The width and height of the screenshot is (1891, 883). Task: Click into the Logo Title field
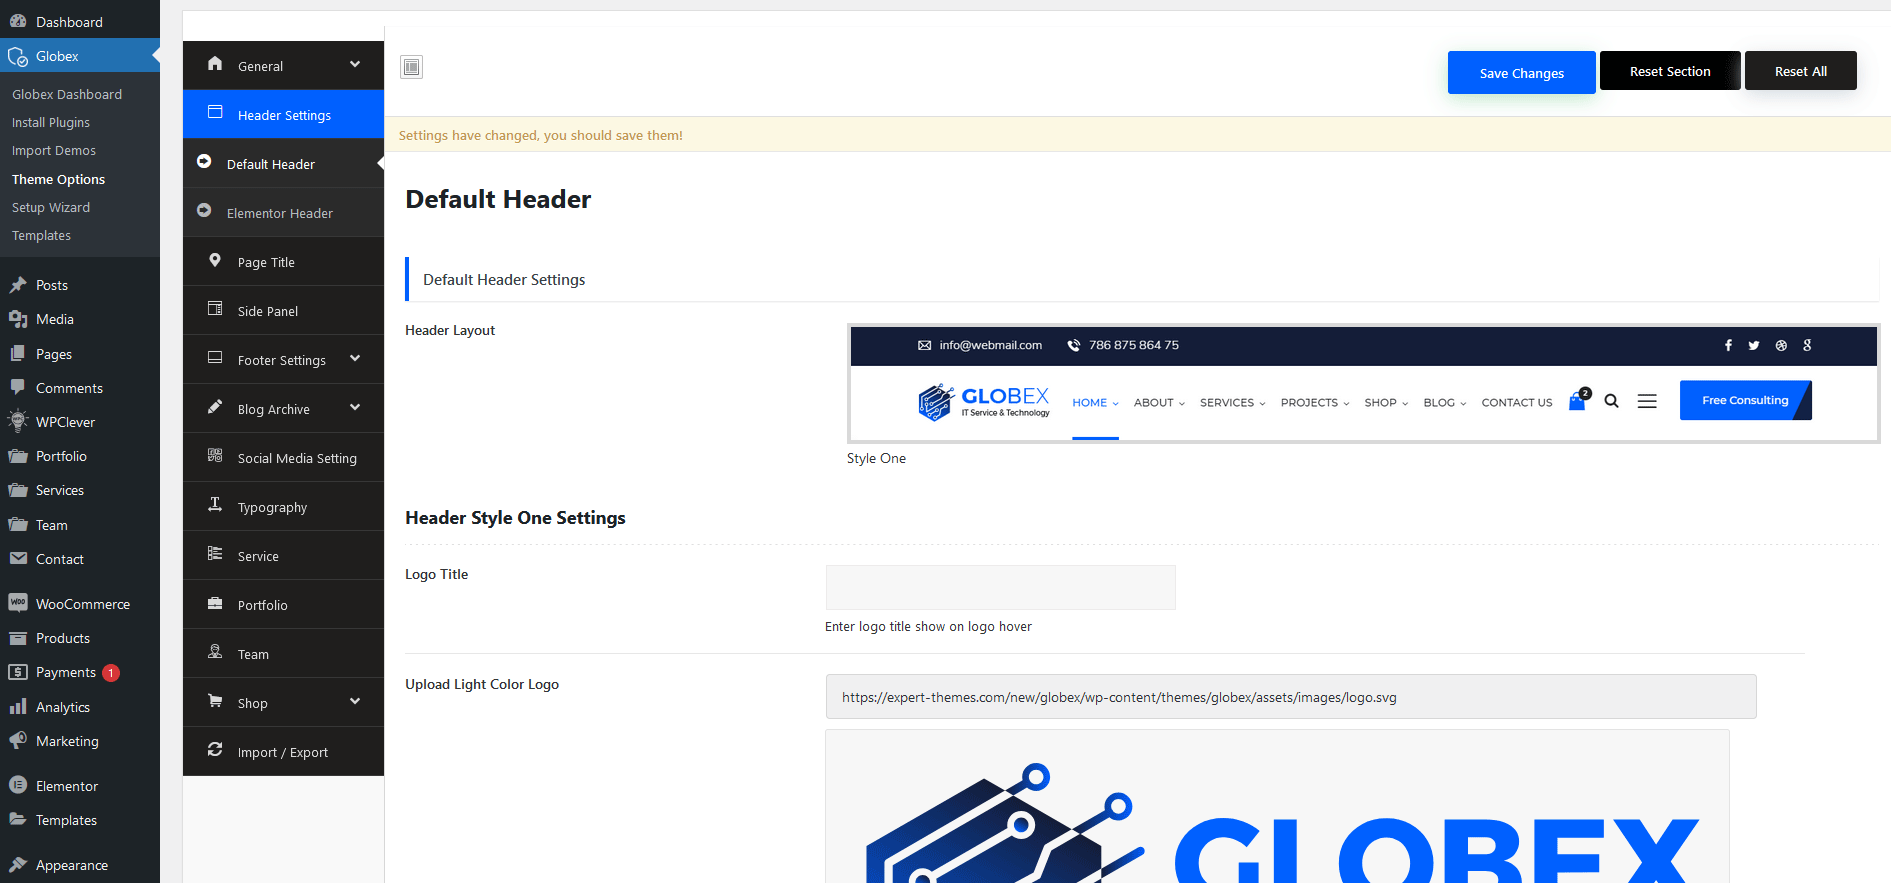1000,587
